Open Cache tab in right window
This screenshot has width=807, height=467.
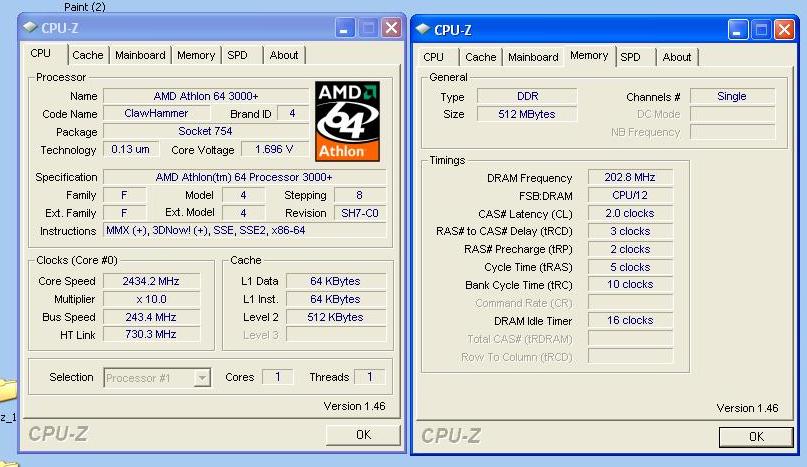(x=481, y=57)
